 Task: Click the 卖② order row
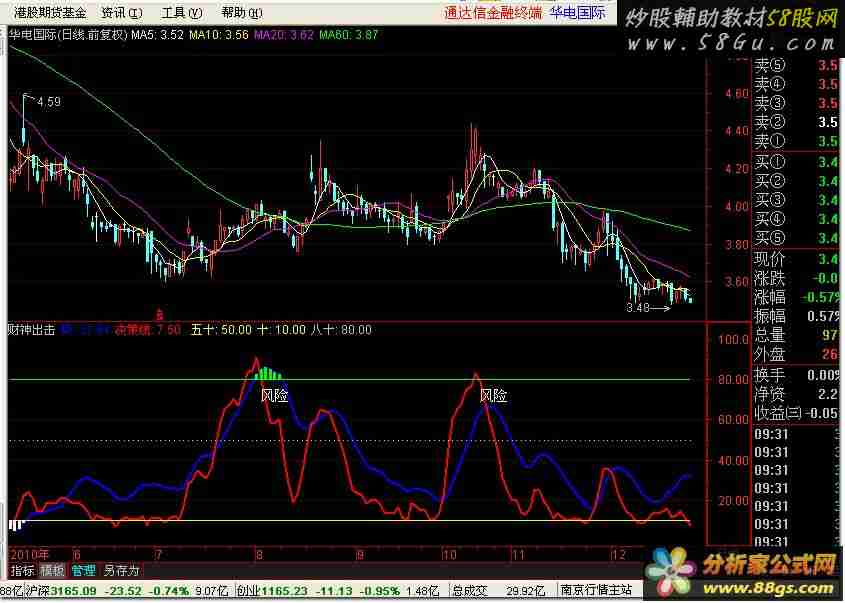[796, 122]
